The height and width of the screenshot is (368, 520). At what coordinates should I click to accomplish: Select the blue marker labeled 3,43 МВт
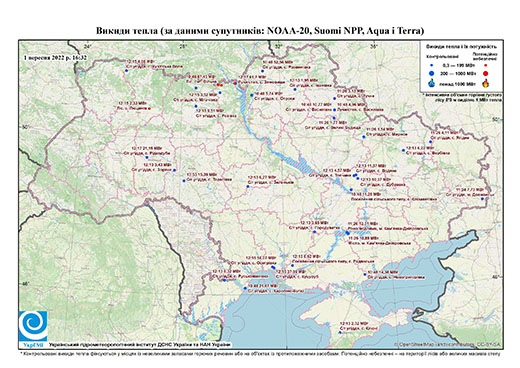tap(174, 170)
